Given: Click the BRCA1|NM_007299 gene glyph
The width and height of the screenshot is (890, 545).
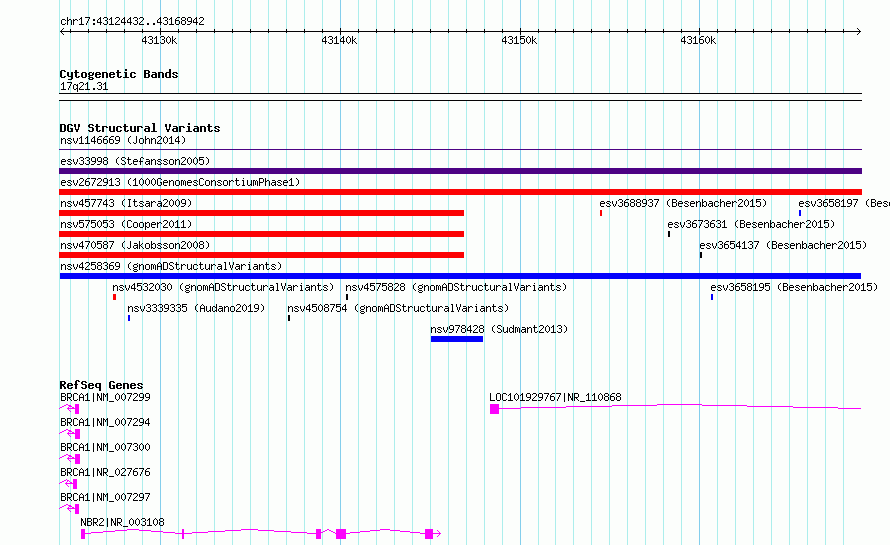Looking at the screenshot, I should pos(69,409).
